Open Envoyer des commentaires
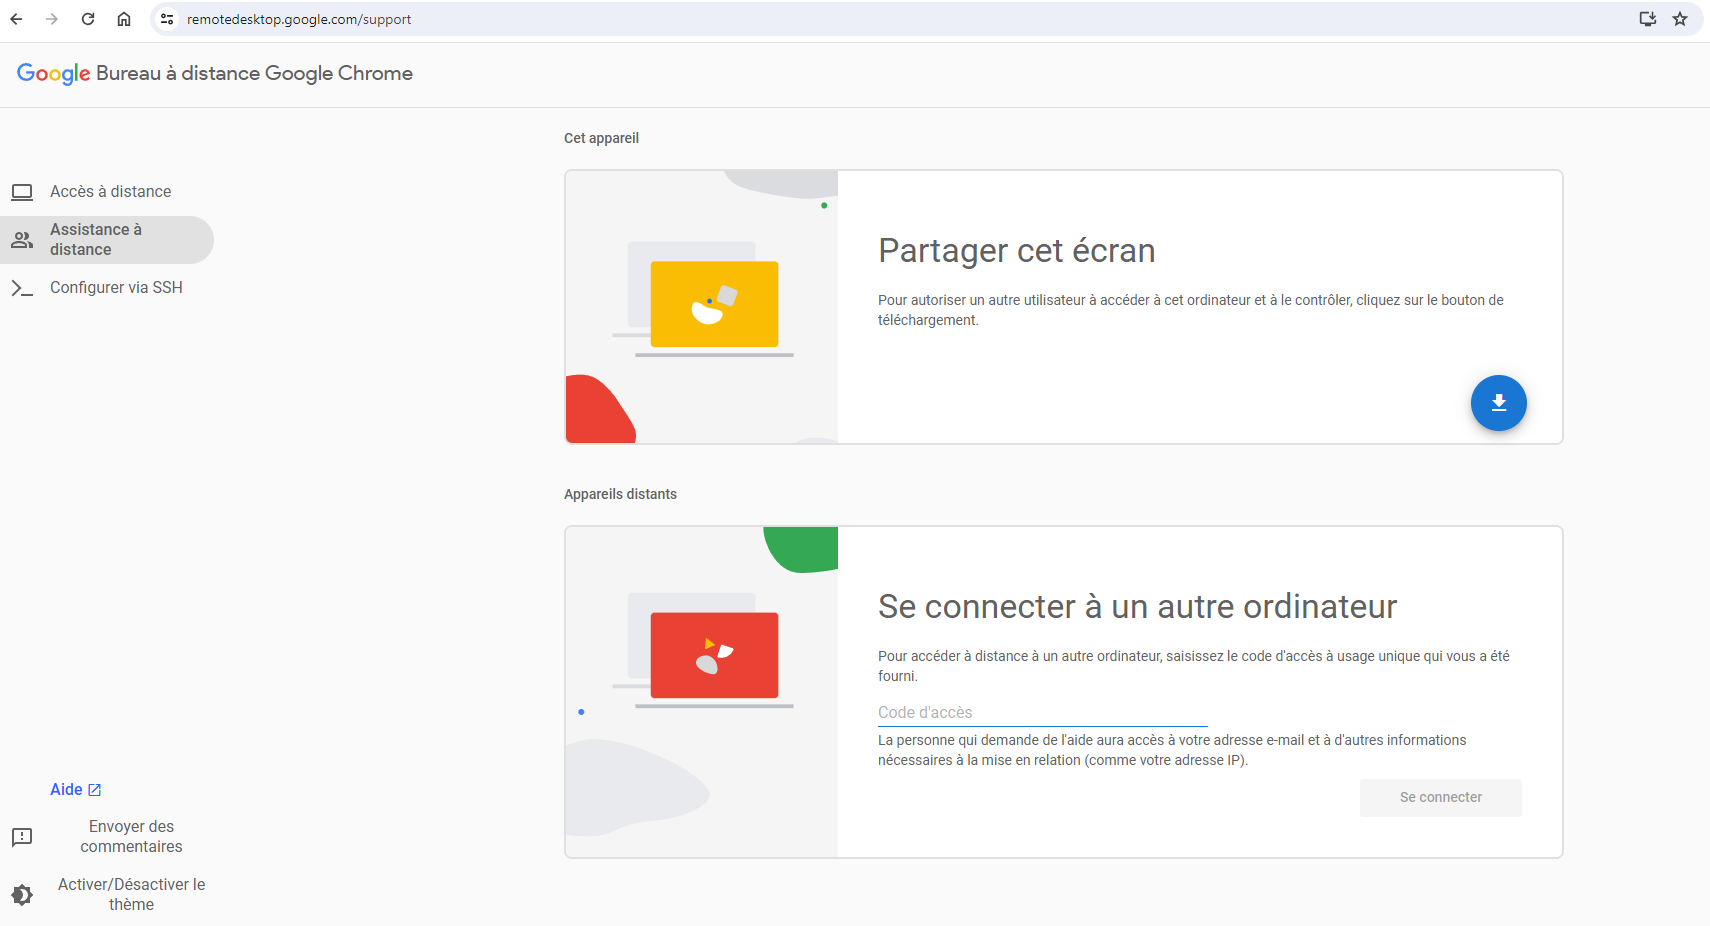This screenshot has width=1710, height=926. [131, 837]
